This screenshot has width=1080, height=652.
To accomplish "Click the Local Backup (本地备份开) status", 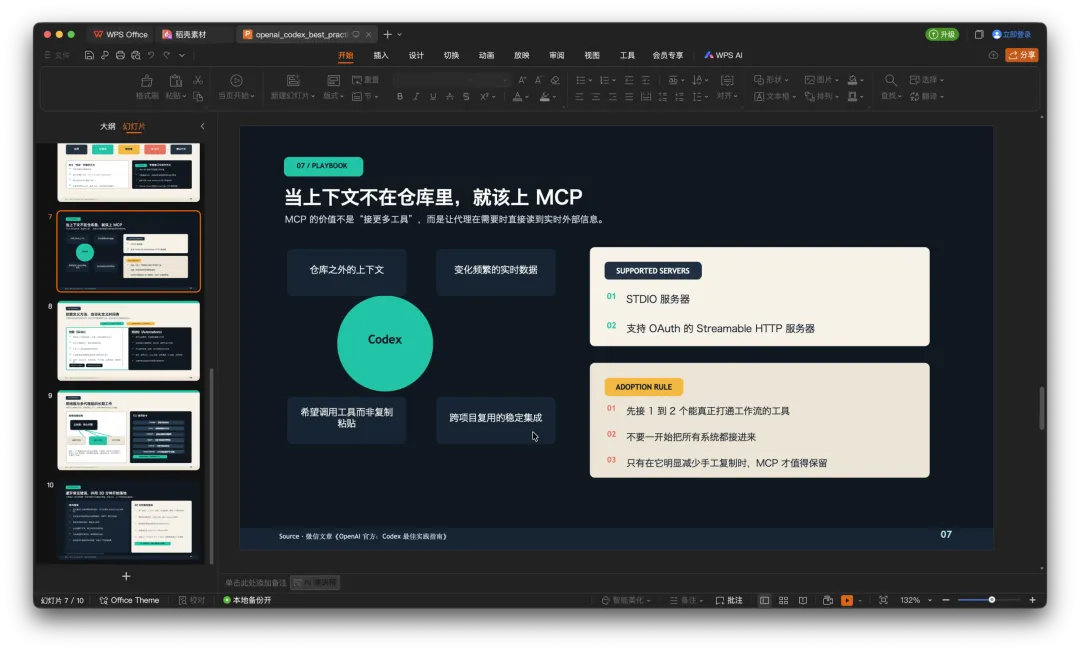I will point(247,600).
